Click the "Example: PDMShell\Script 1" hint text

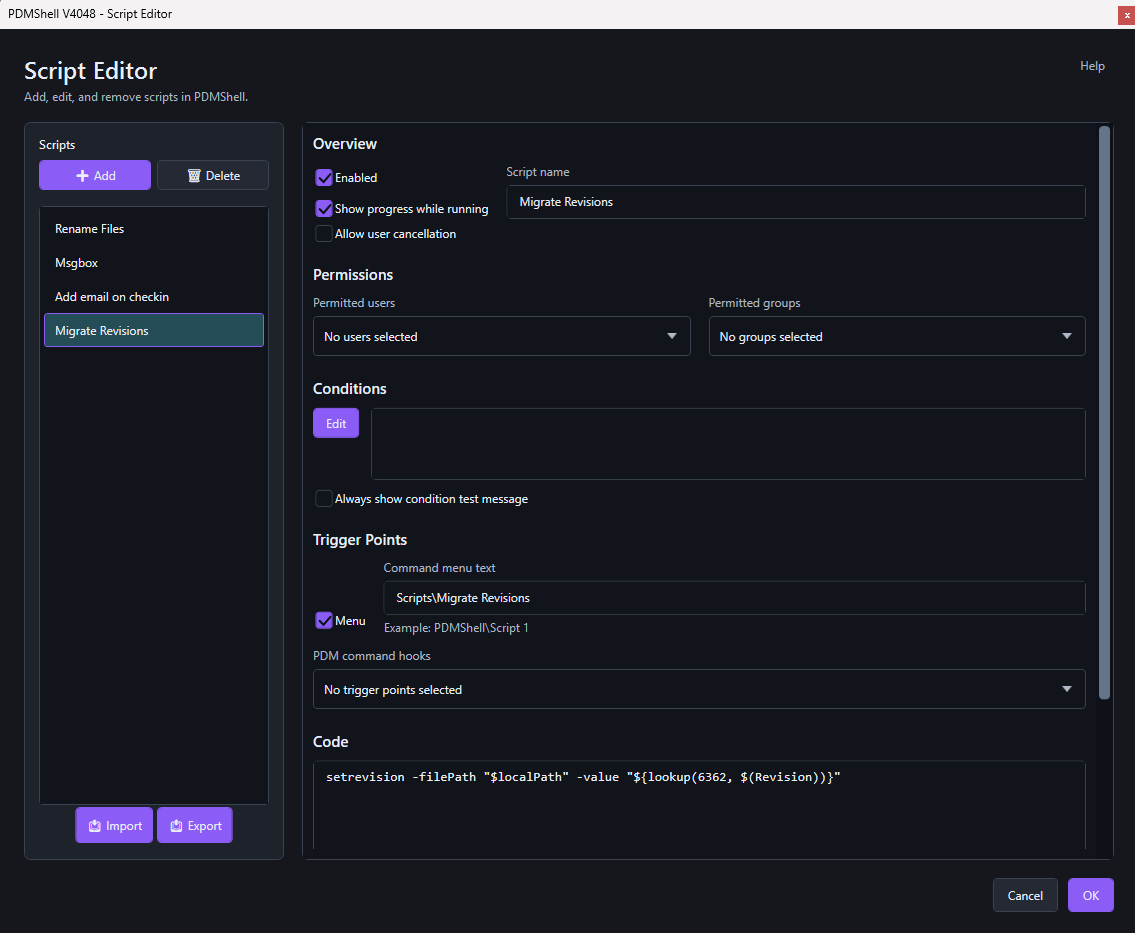pyautogui.click(x=456, y=628)
